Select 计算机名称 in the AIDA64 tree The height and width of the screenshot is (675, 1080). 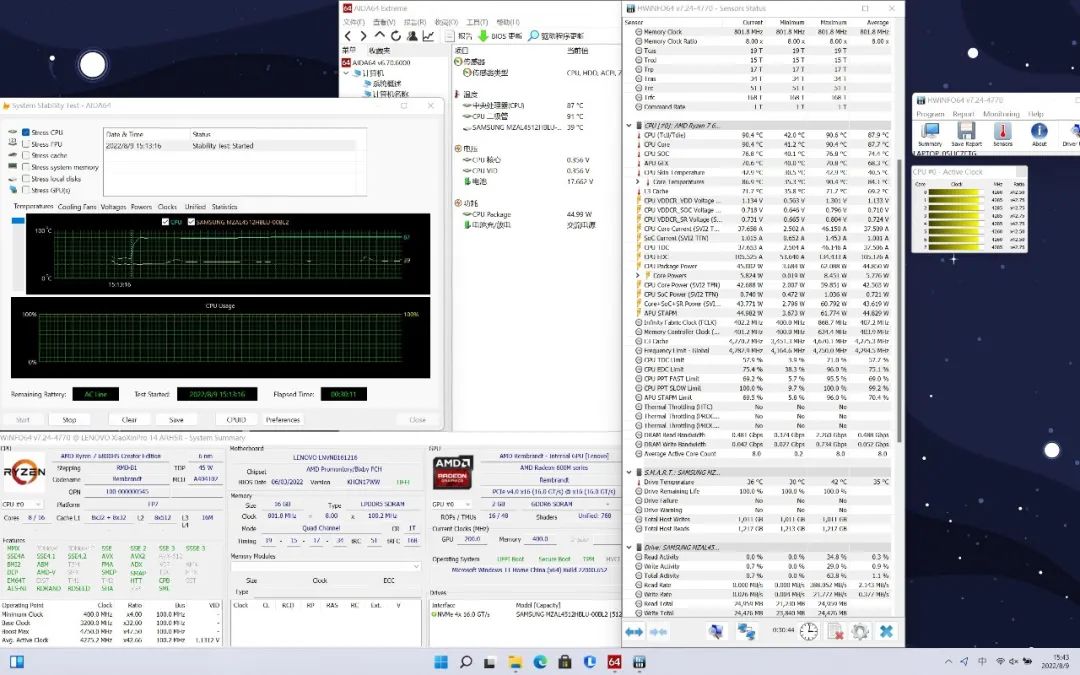point(391,94)
